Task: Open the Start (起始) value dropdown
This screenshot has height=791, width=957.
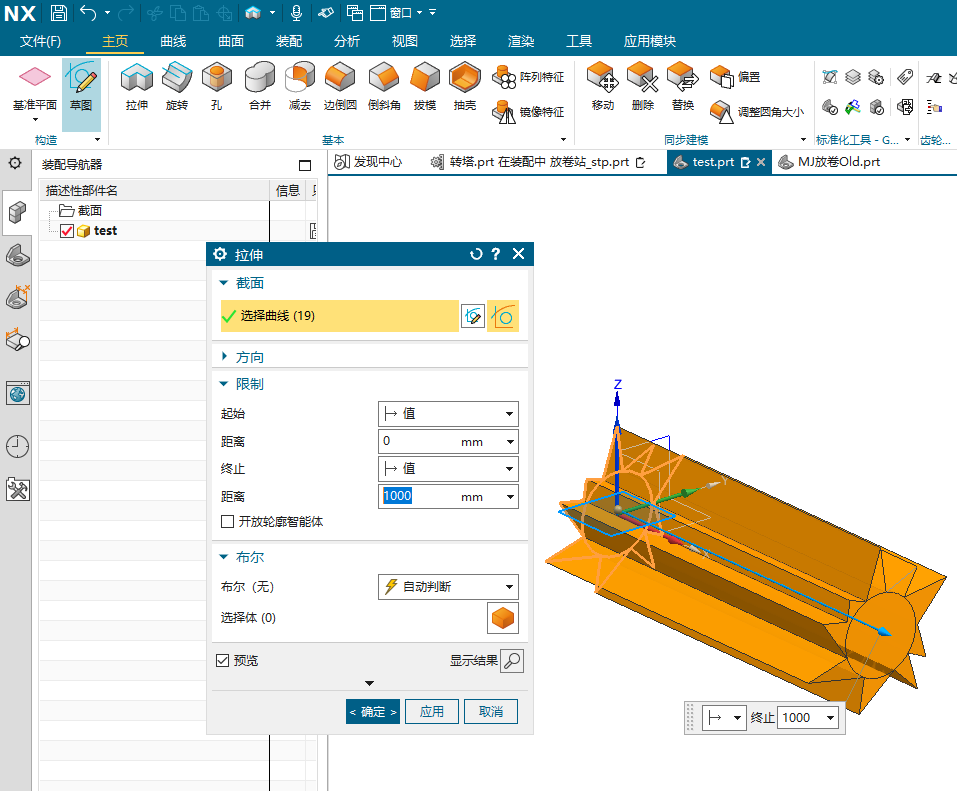Action: (449, 414)
